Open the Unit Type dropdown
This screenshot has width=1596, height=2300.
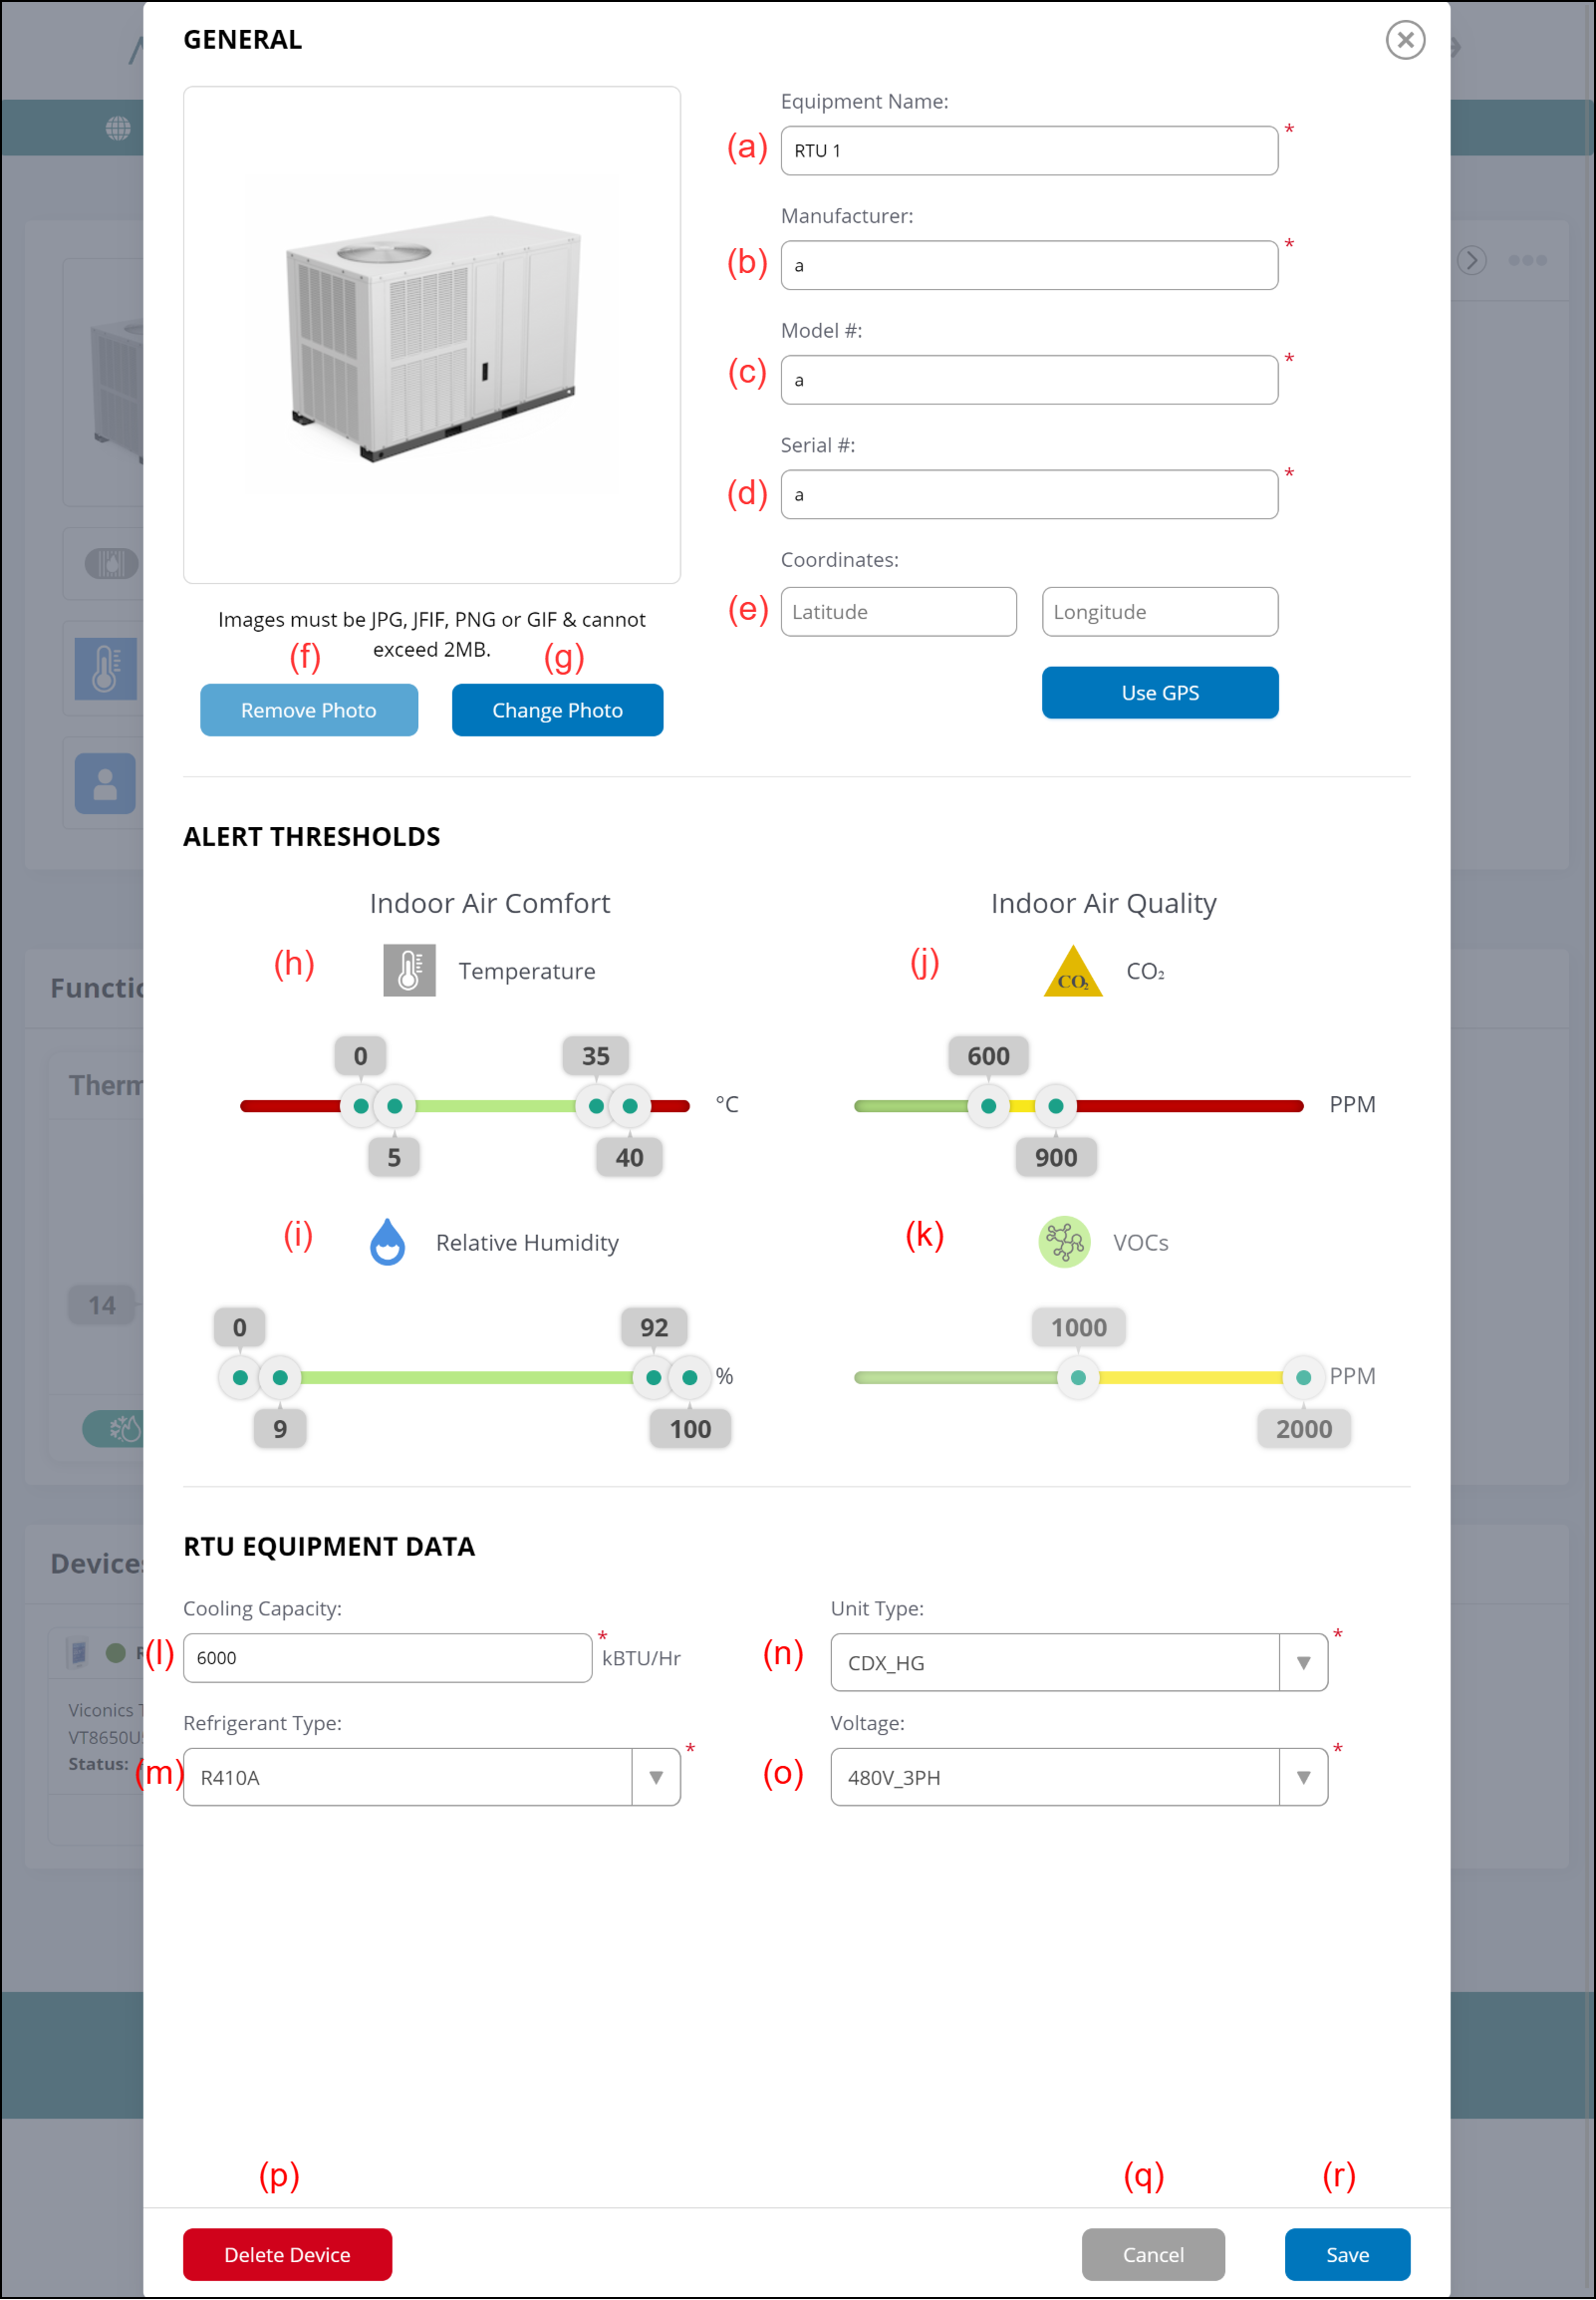[1302, 1662]
